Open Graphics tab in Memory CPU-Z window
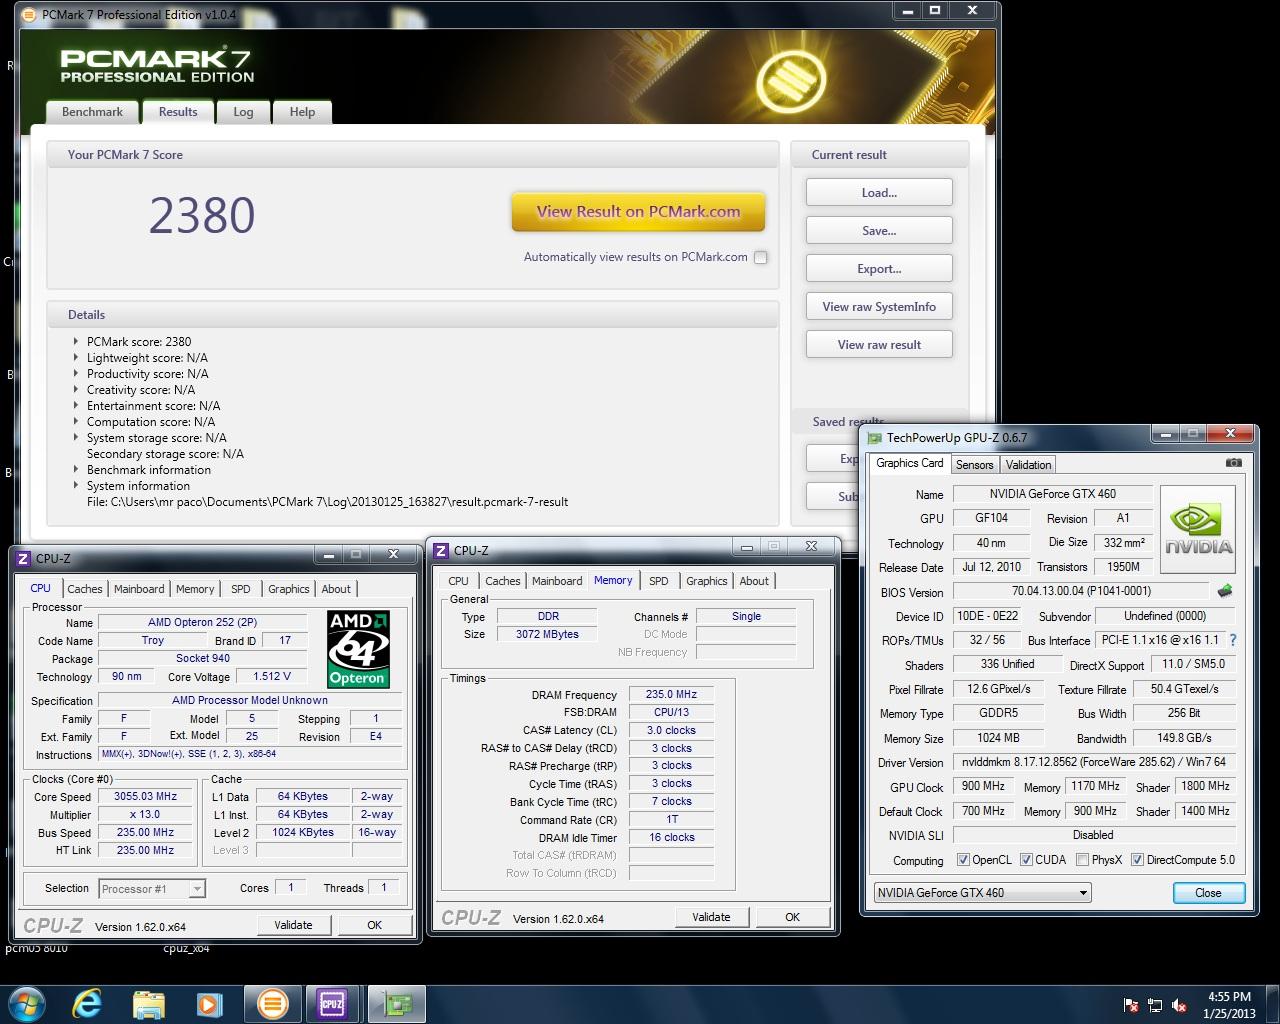This screenshot has height=1024, width=1280. [x=707, y=581]
